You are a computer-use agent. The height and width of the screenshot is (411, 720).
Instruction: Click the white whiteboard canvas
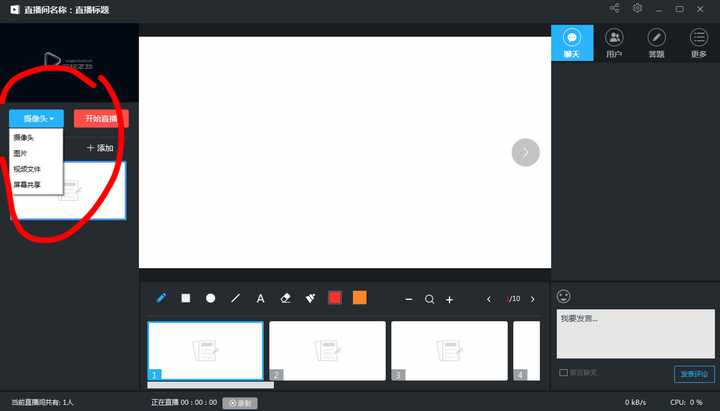point(345,152)
